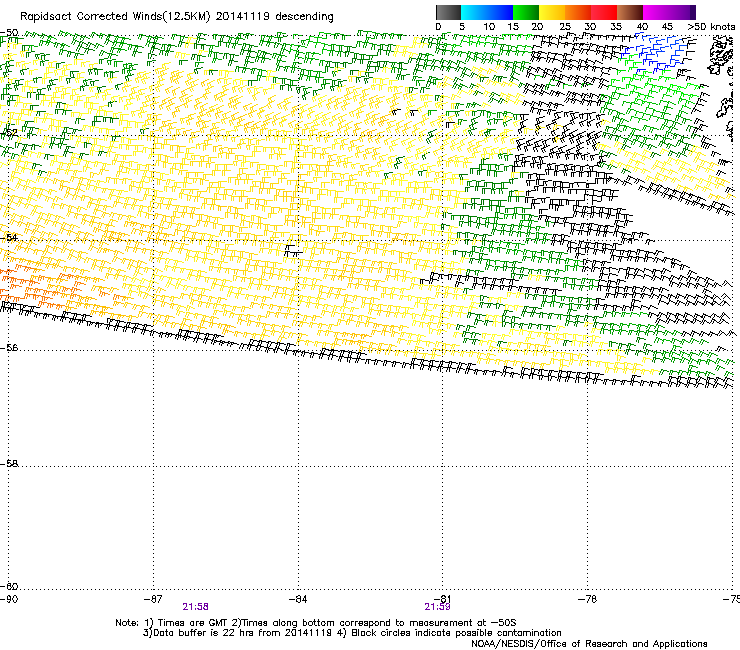This screenshot has width=740, height=650.
Task: Select the -60 latitude axis label
Action: pyautogui.click(x=9, y=587)
